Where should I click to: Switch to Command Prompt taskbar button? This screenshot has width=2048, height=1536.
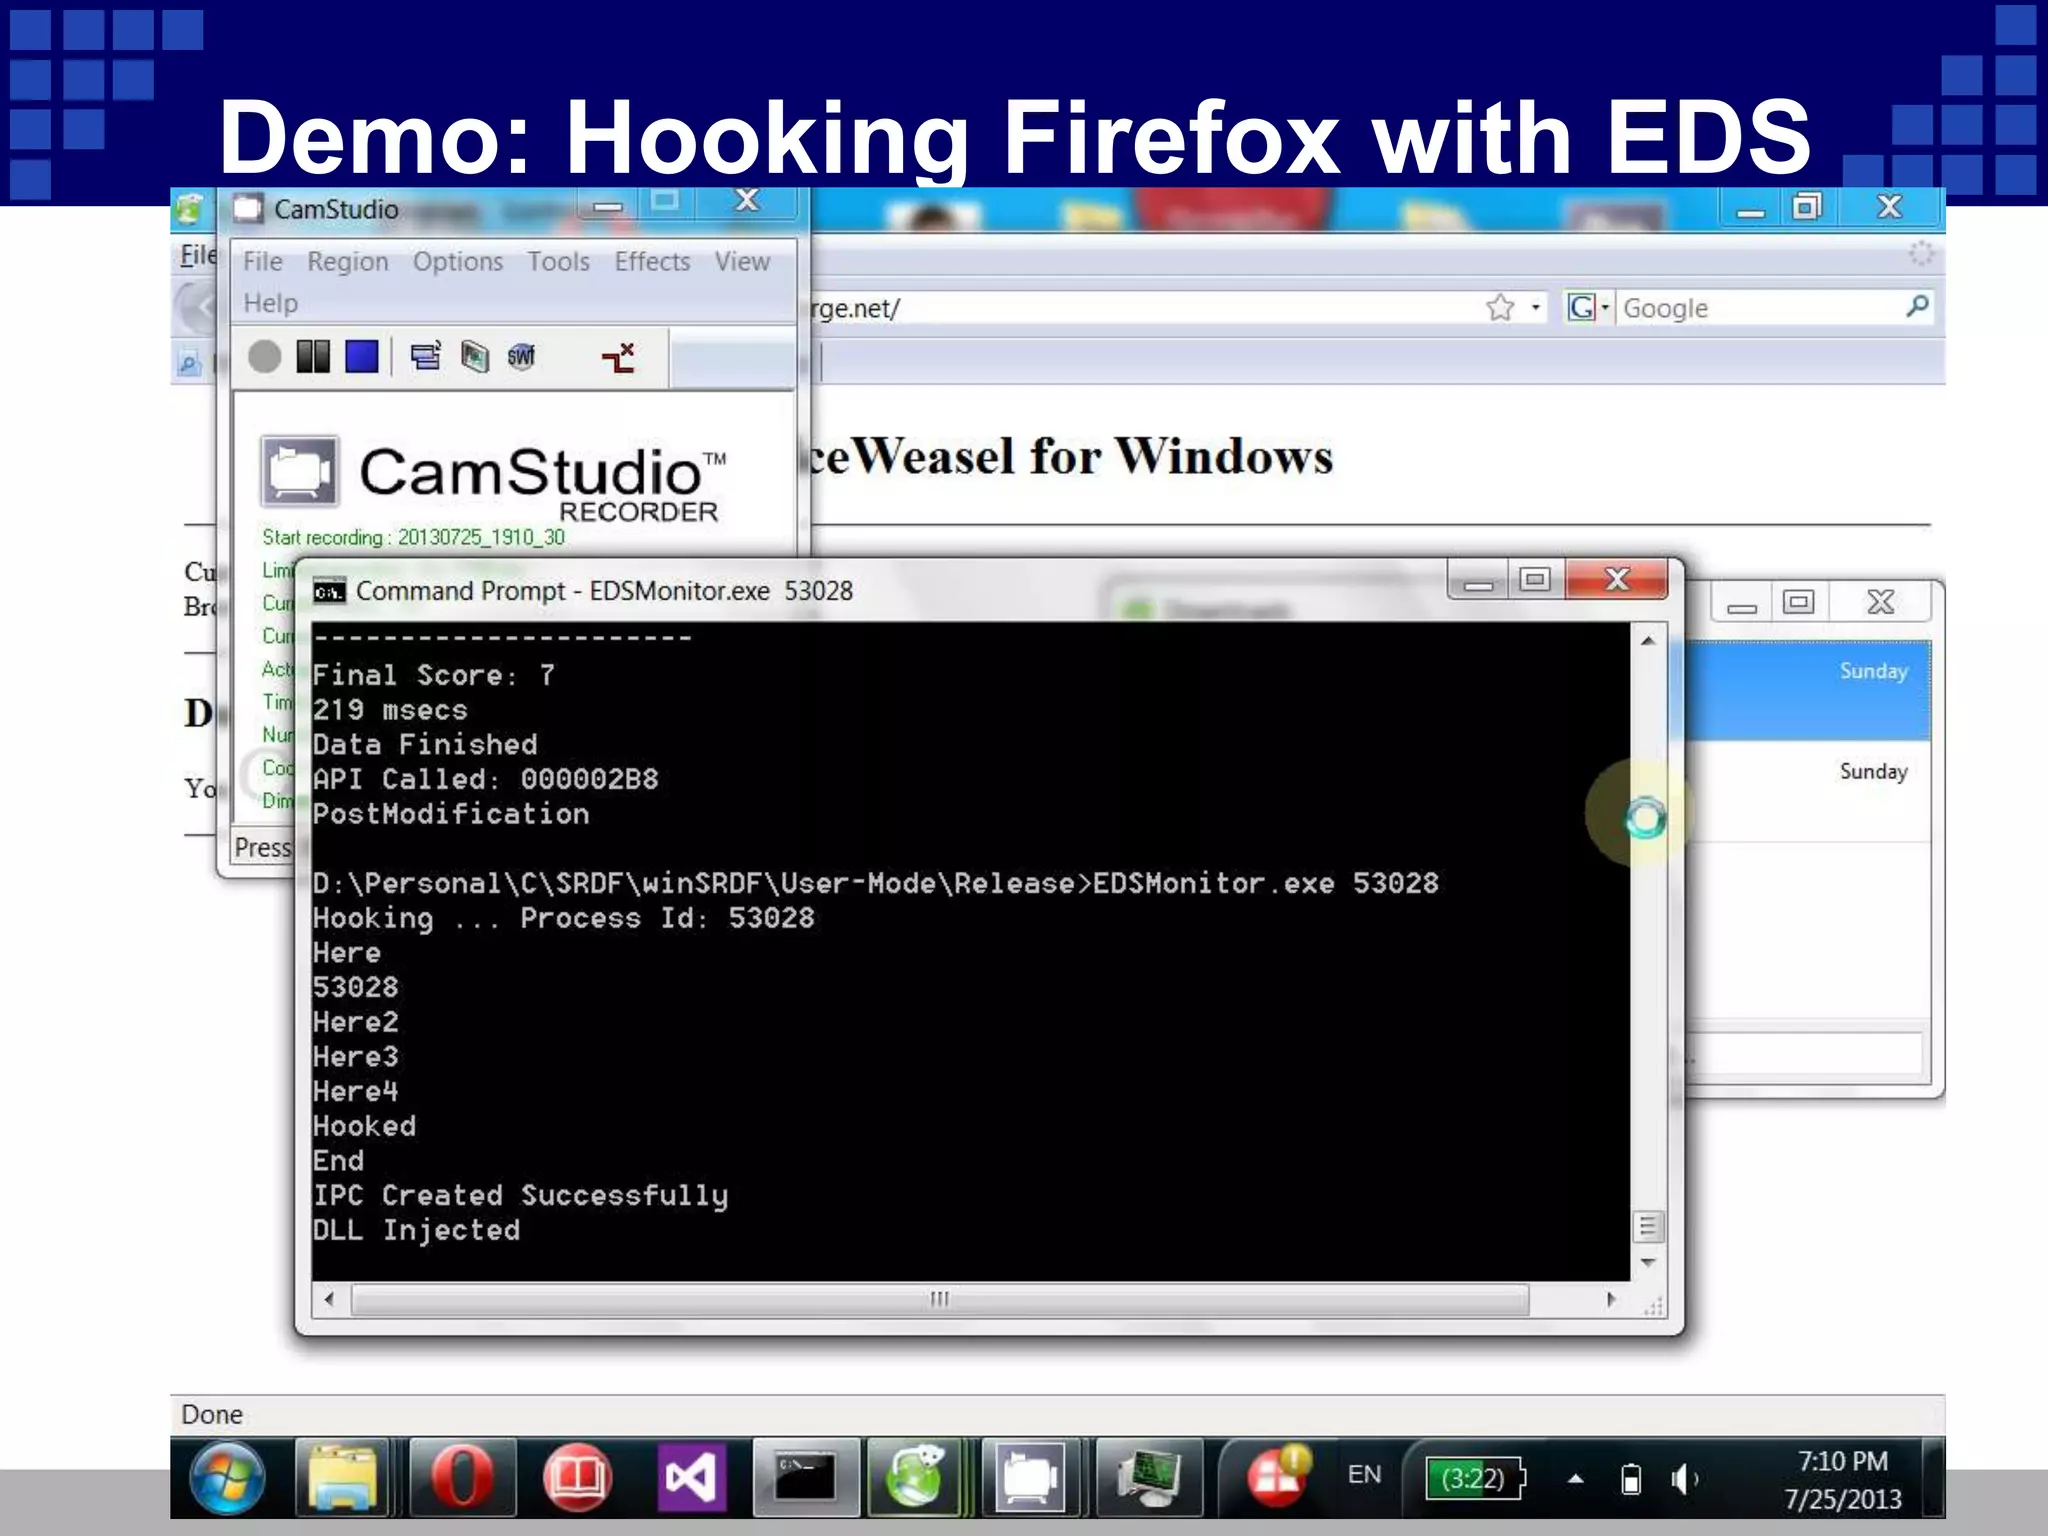806,1478
